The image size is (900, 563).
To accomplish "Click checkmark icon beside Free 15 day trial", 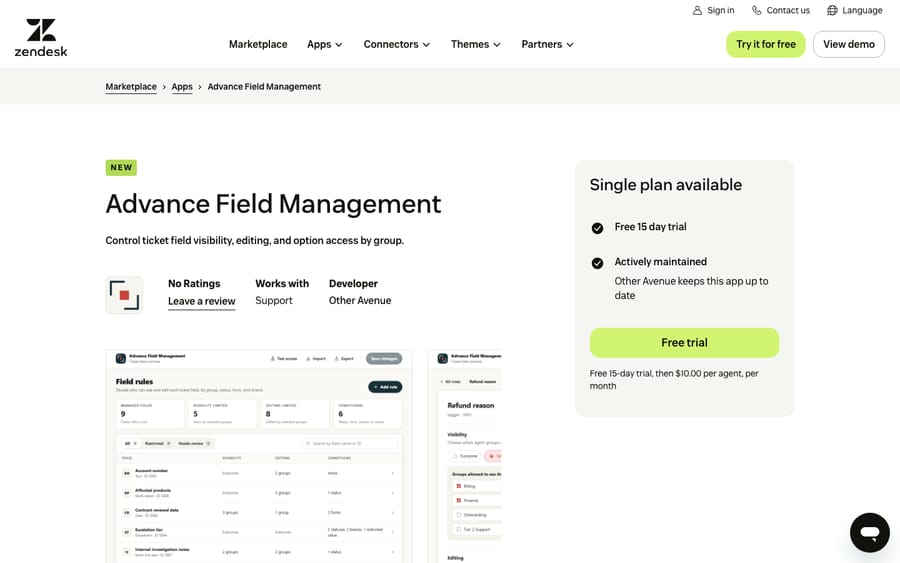I will click(x=597, y=228).
